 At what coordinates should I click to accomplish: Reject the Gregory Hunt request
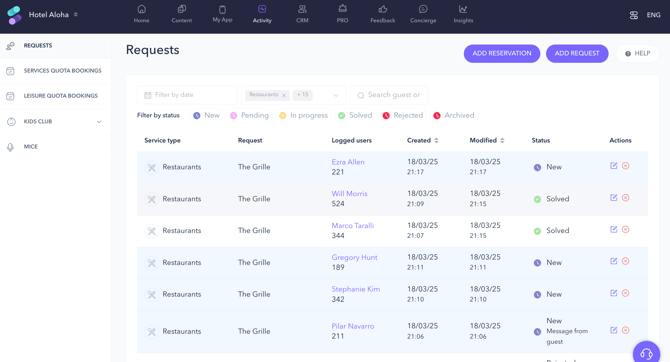(x=626, y=261)
